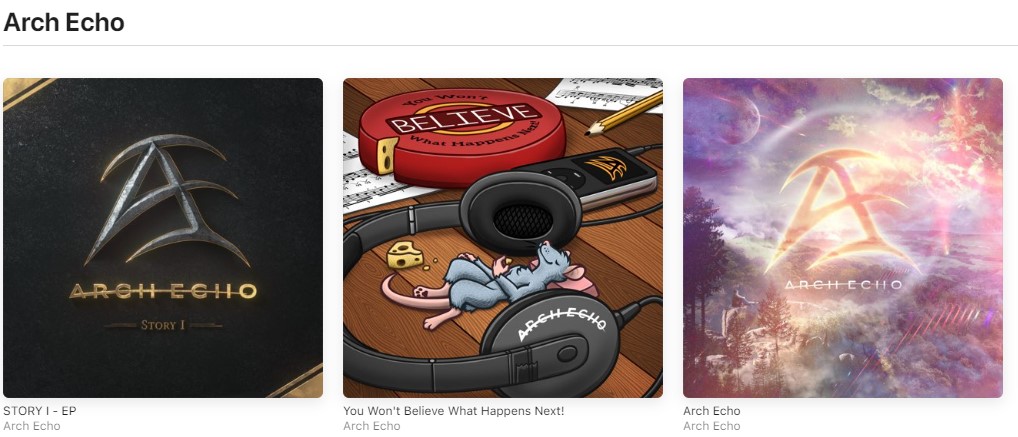Screen dimensions: 1018x437
Task: Select the Arch Echo artist link under STORY I
Action: (32, 426)
